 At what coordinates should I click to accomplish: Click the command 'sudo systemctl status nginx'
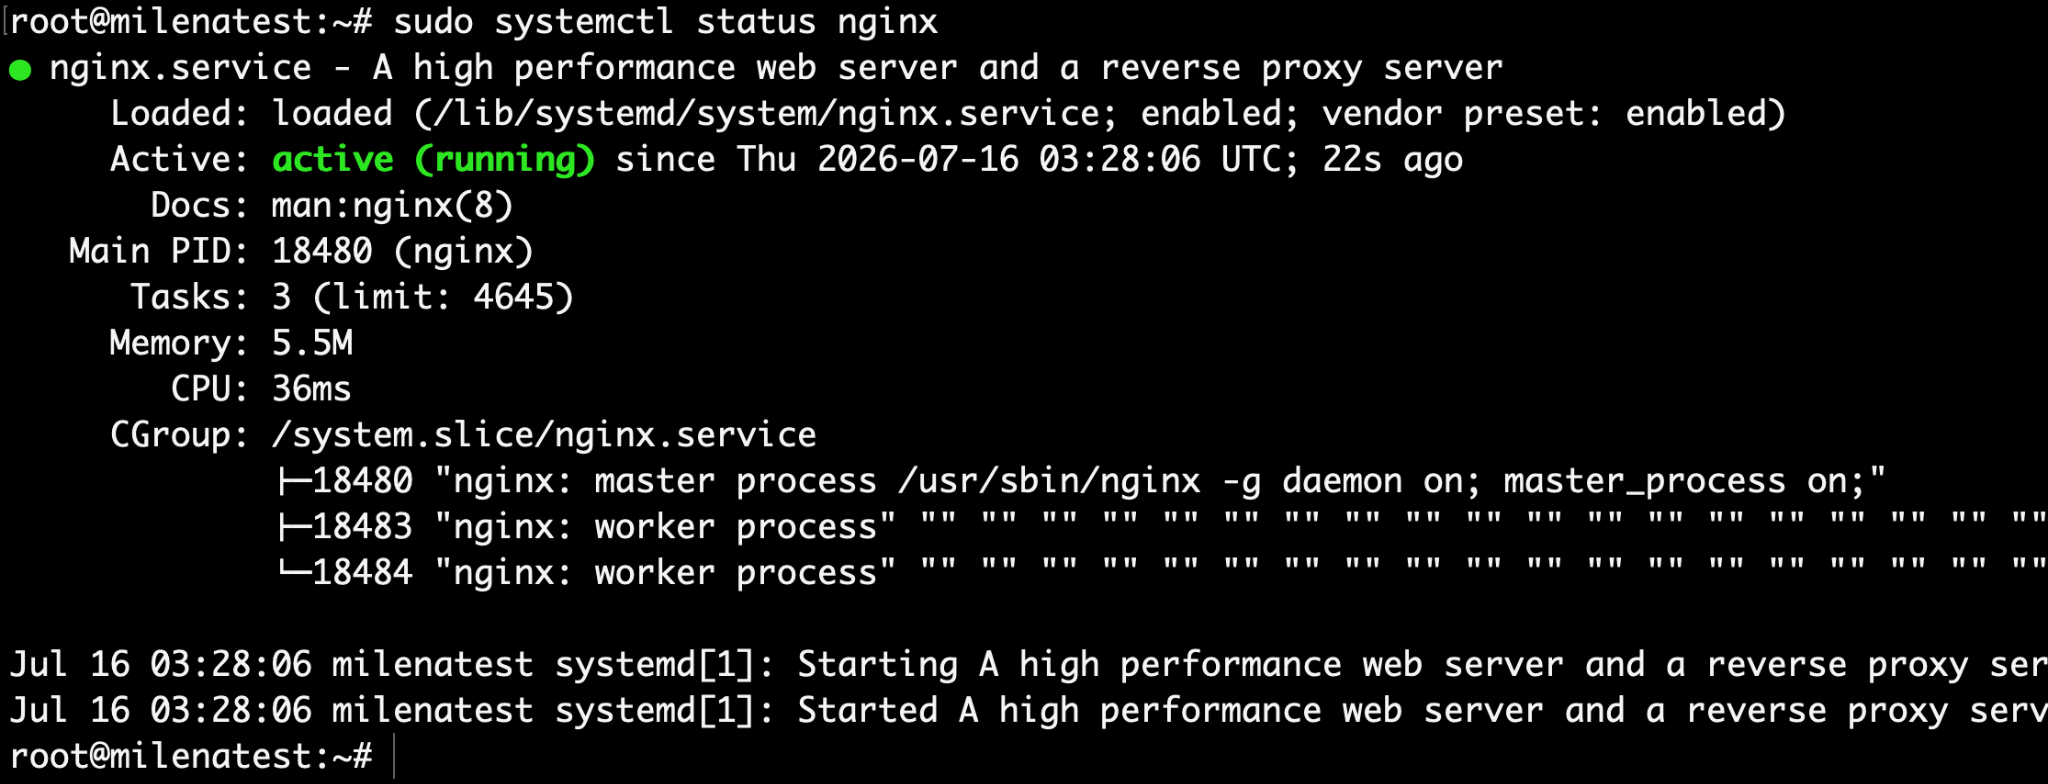[x=666, y=22]
